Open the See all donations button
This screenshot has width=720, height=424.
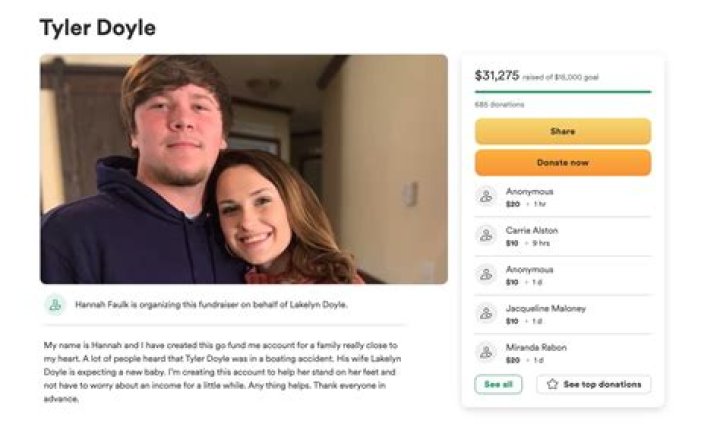click(x=498, y=384)
